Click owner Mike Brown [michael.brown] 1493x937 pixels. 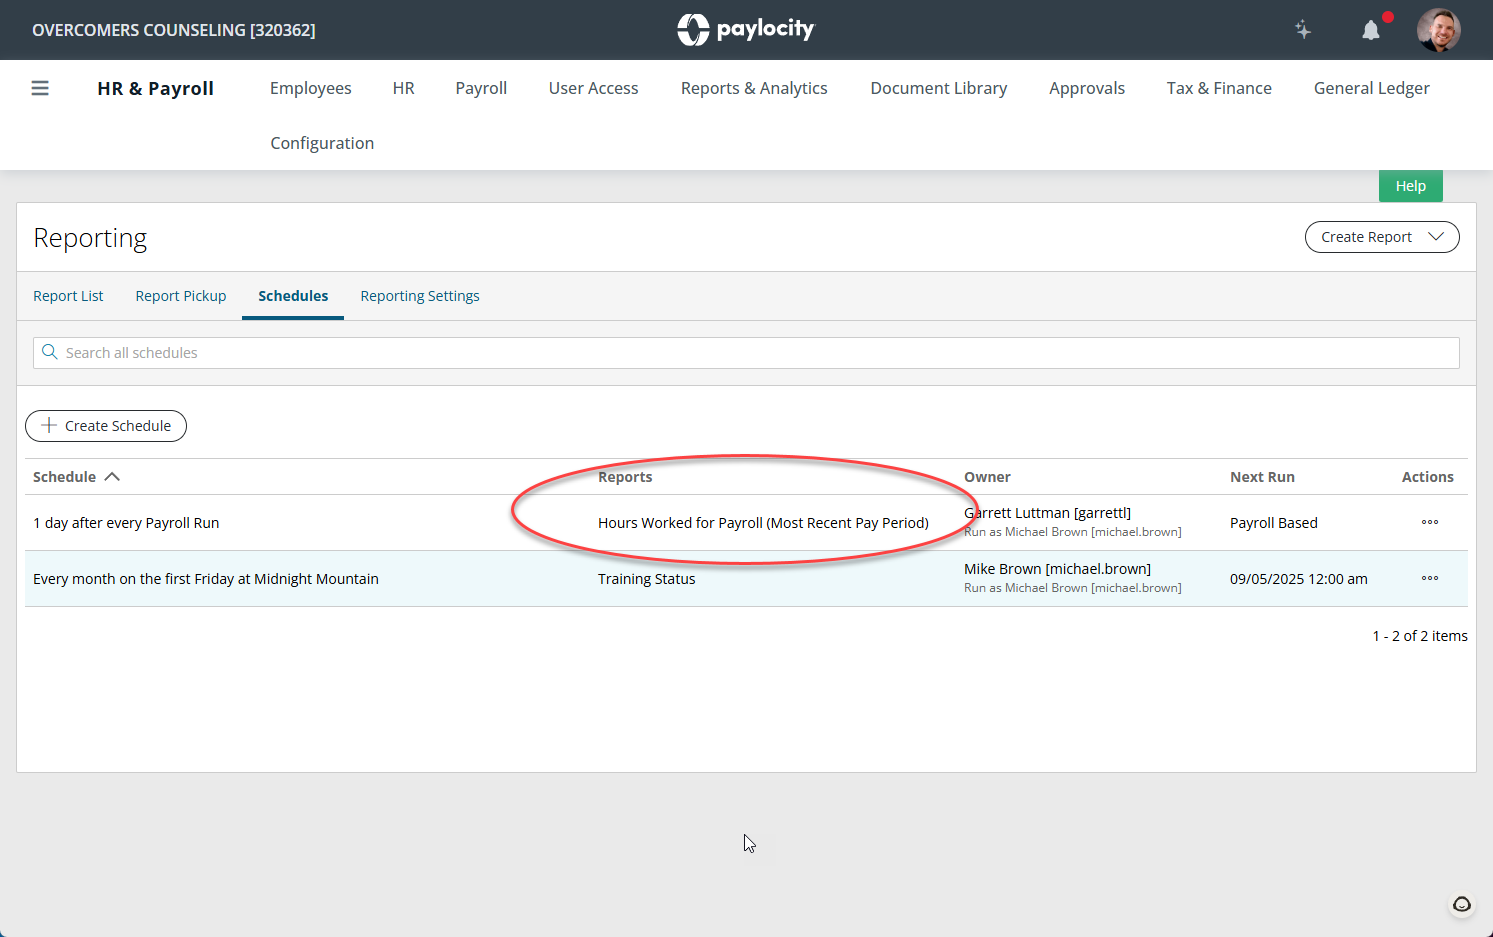coord(1057,569)
